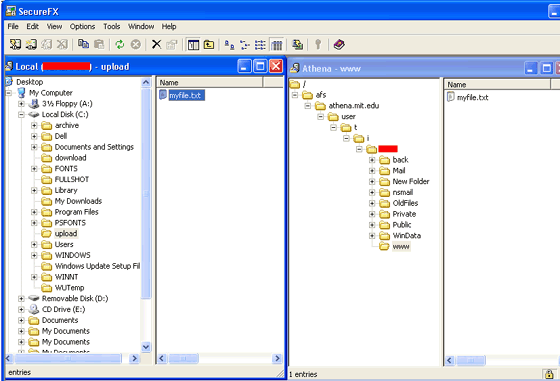Select the remote www folder
The width and height of the screenshot is (560, 381).
pyautogui.click(x=401, y=246)
